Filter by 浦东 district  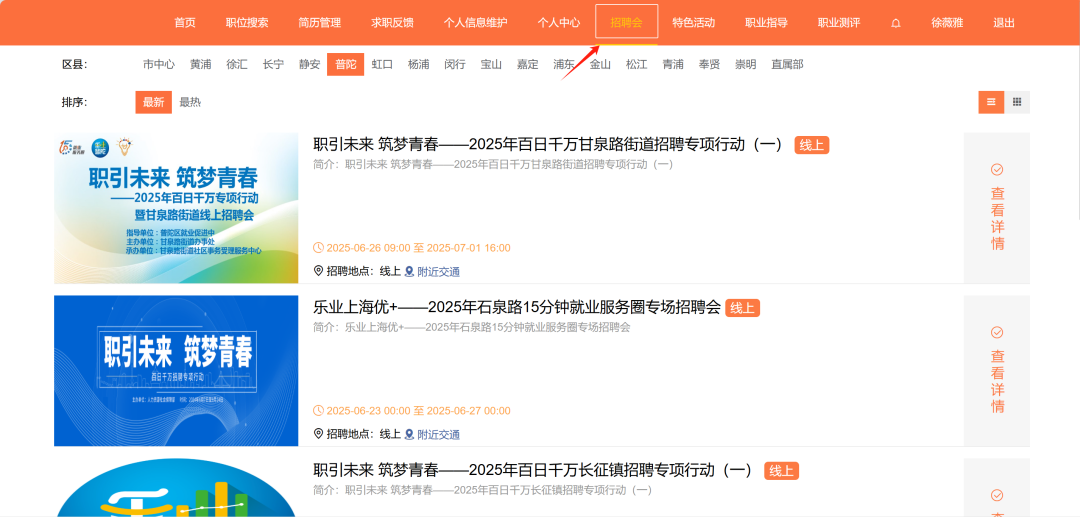(x=564, y=64)
